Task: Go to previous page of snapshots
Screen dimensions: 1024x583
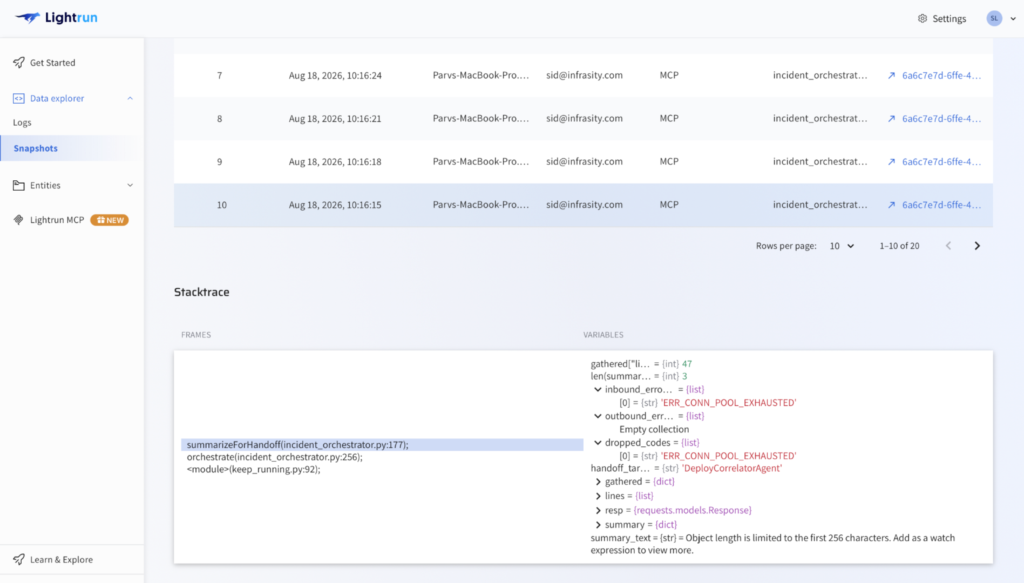Action: pos(948,246)
